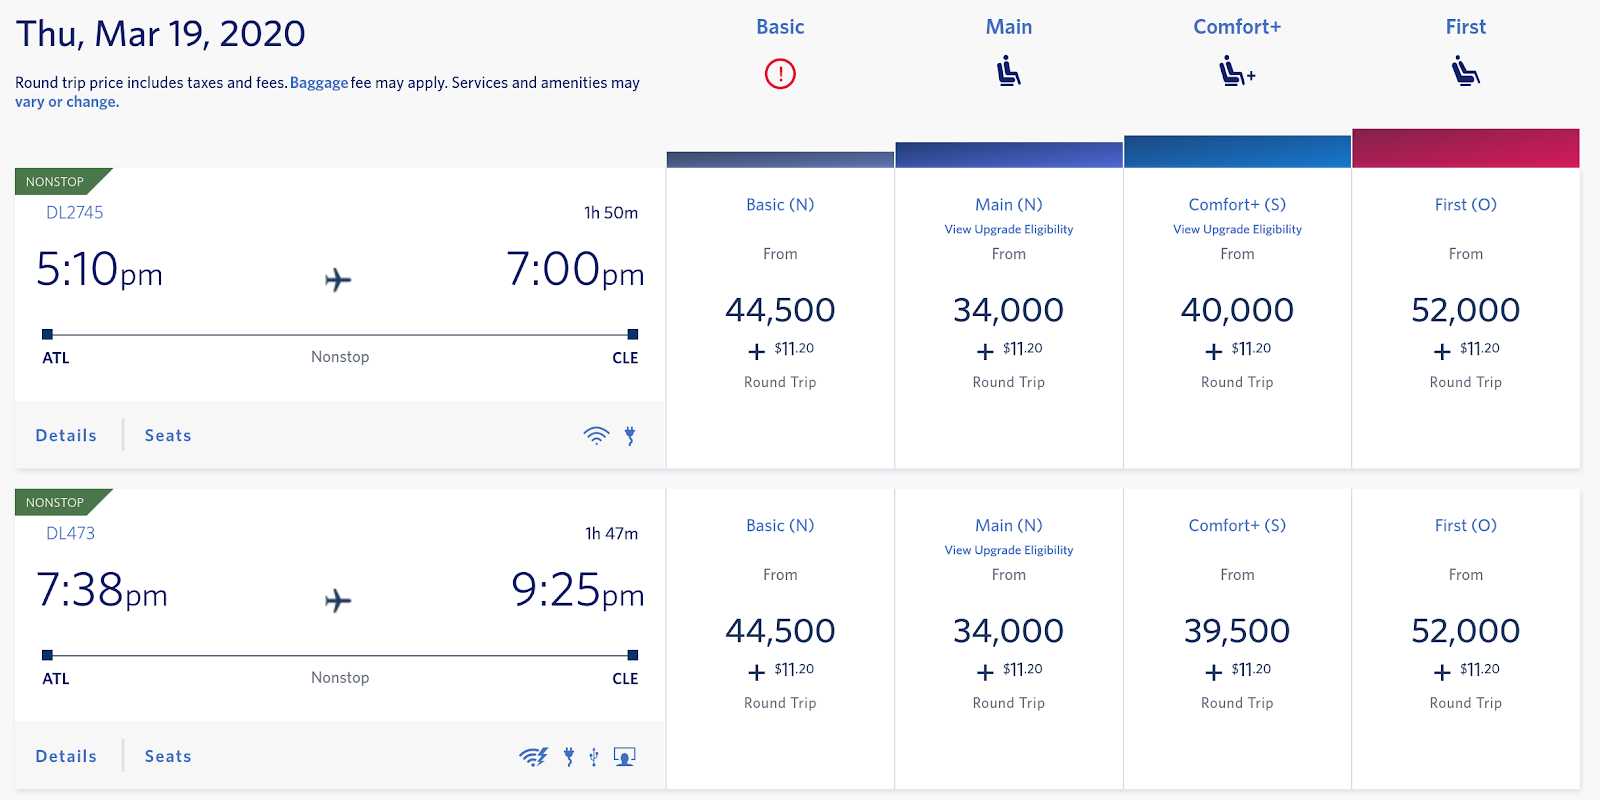Select the 52,000 First fare on DL473
The image size is (1600, 800).
[x=1466, y=631]
